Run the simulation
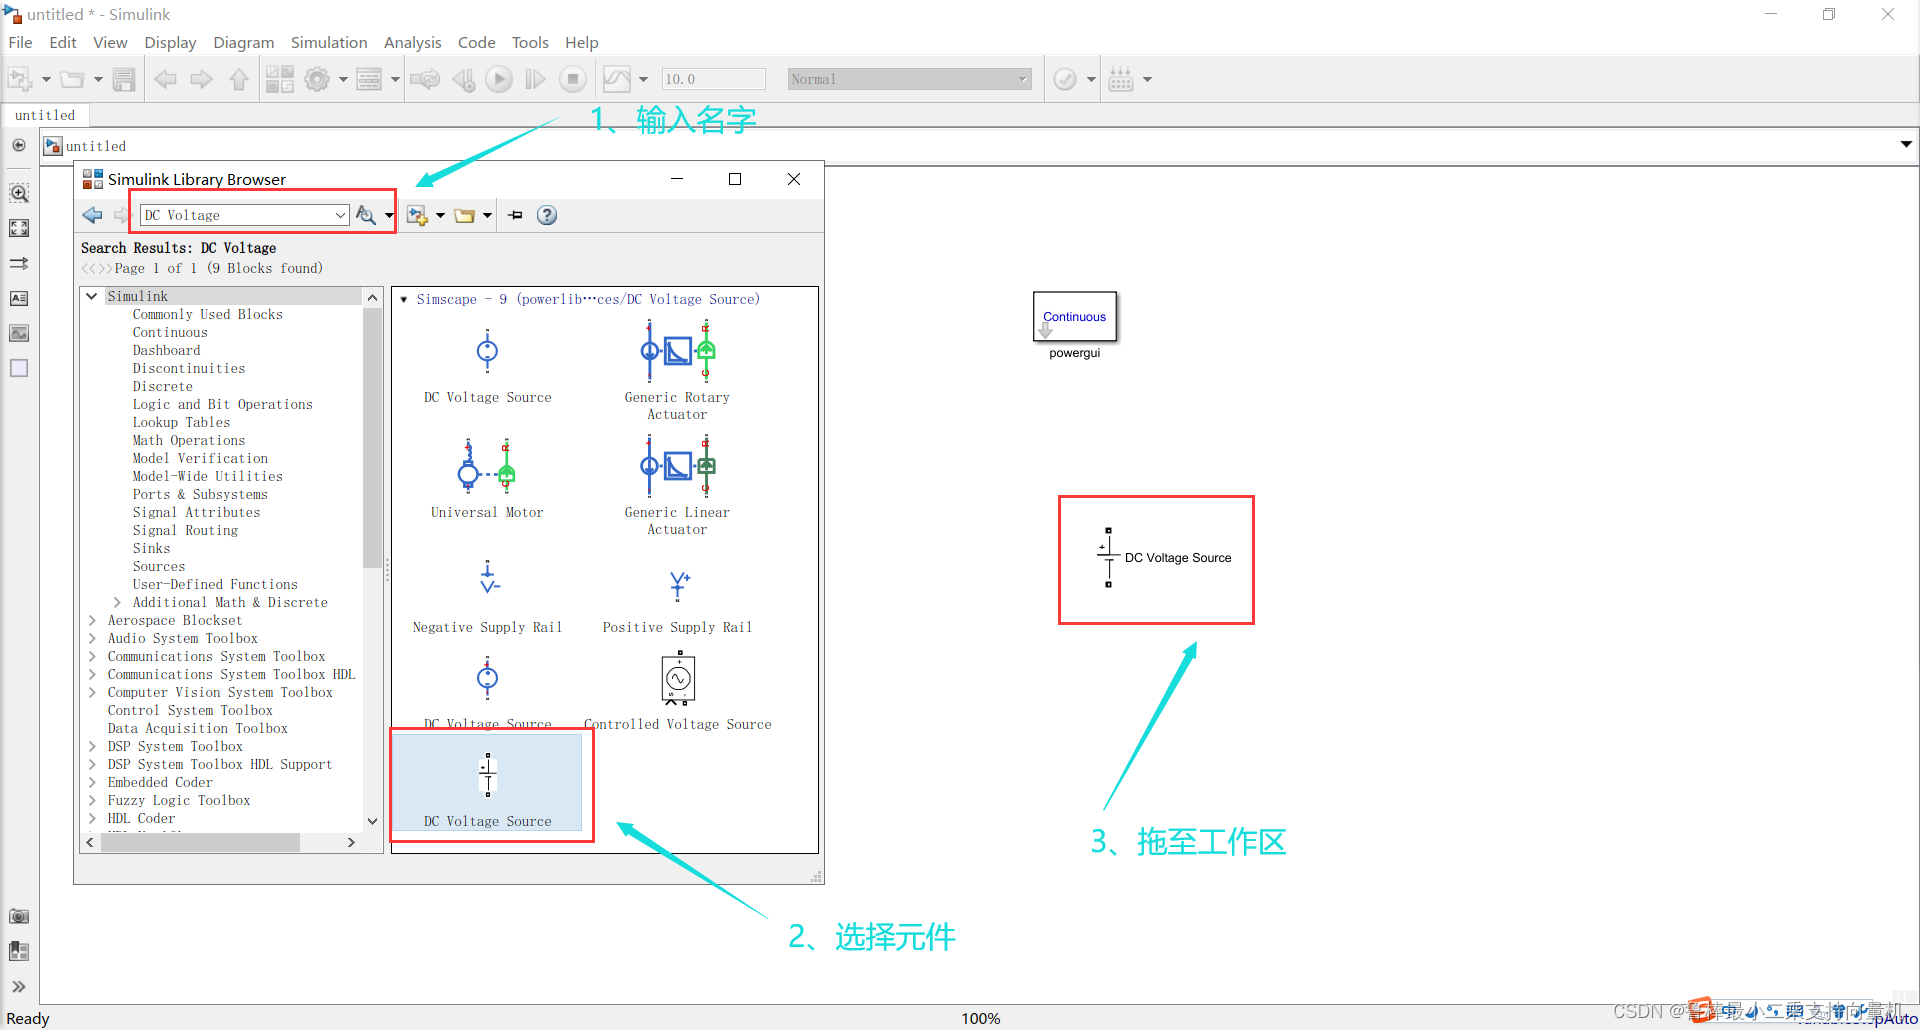This screenshot has width=1920, height=1030. click(499, 79)
